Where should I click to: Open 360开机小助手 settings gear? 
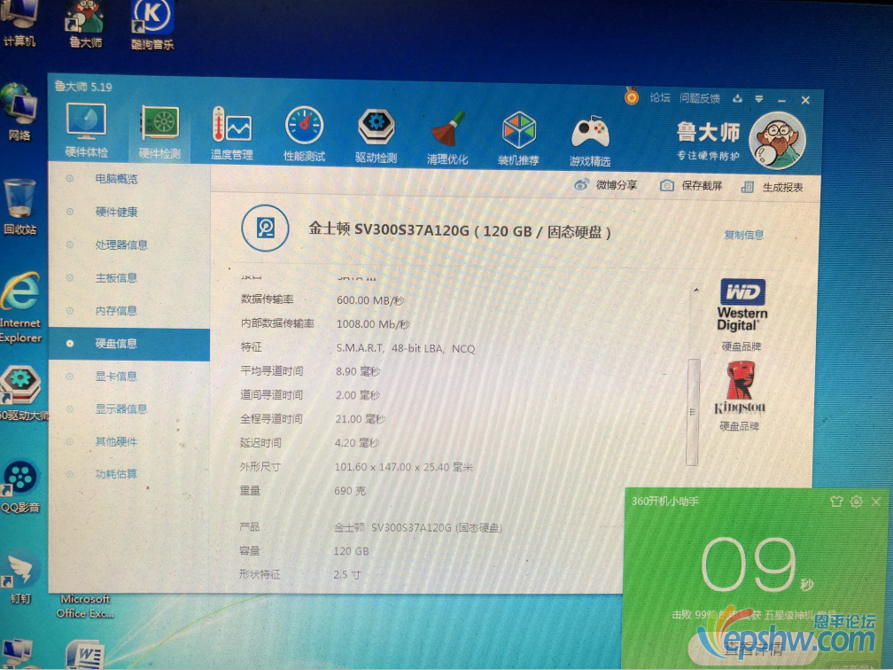(x=856, y=501)
